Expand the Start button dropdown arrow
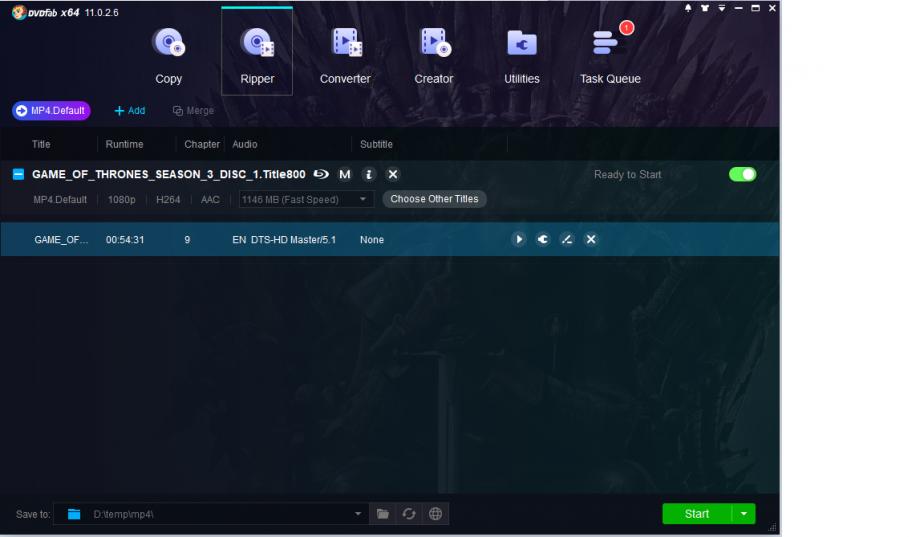The height and width of the screenshot is (537, 924). click(744, 514)
